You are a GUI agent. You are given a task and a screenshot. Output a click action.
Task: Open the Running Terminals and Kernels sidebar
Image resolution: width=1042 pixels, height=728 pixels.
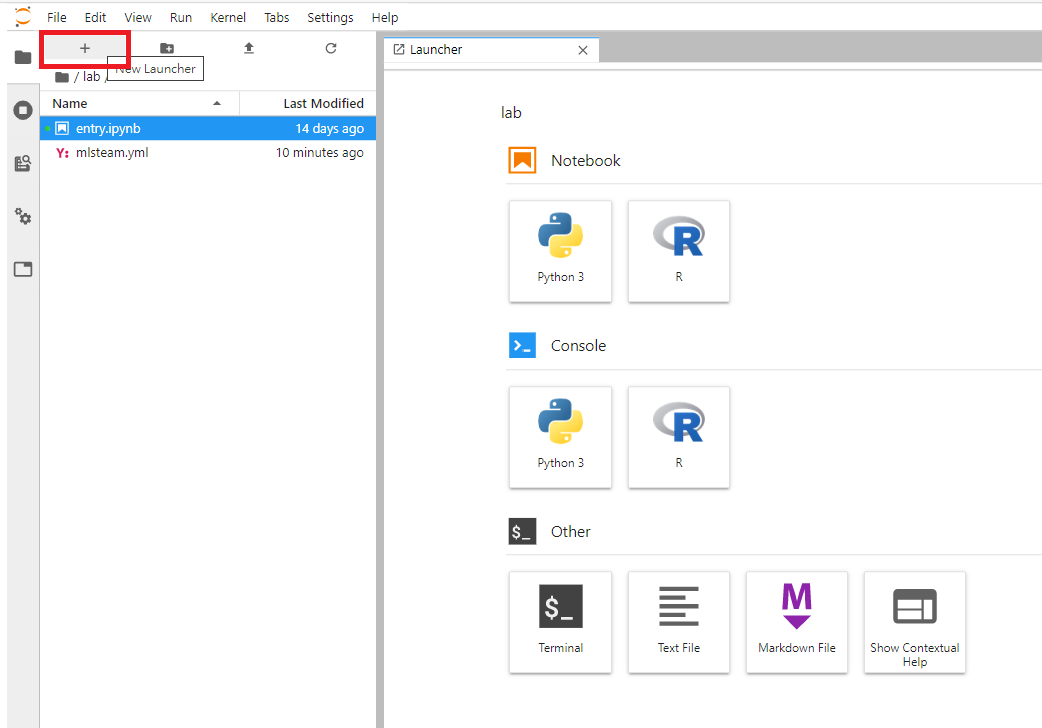coord(23,110)
